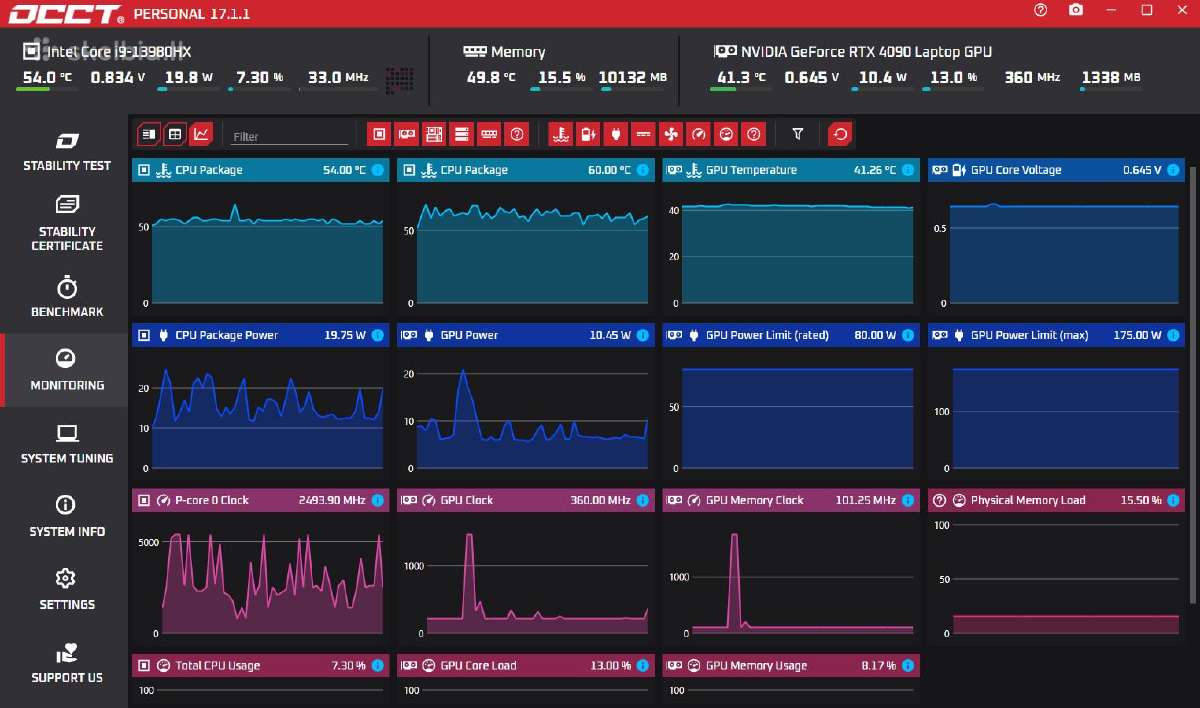
Task: Toggle voltage sensor type filter
Action: click(588, 134)
